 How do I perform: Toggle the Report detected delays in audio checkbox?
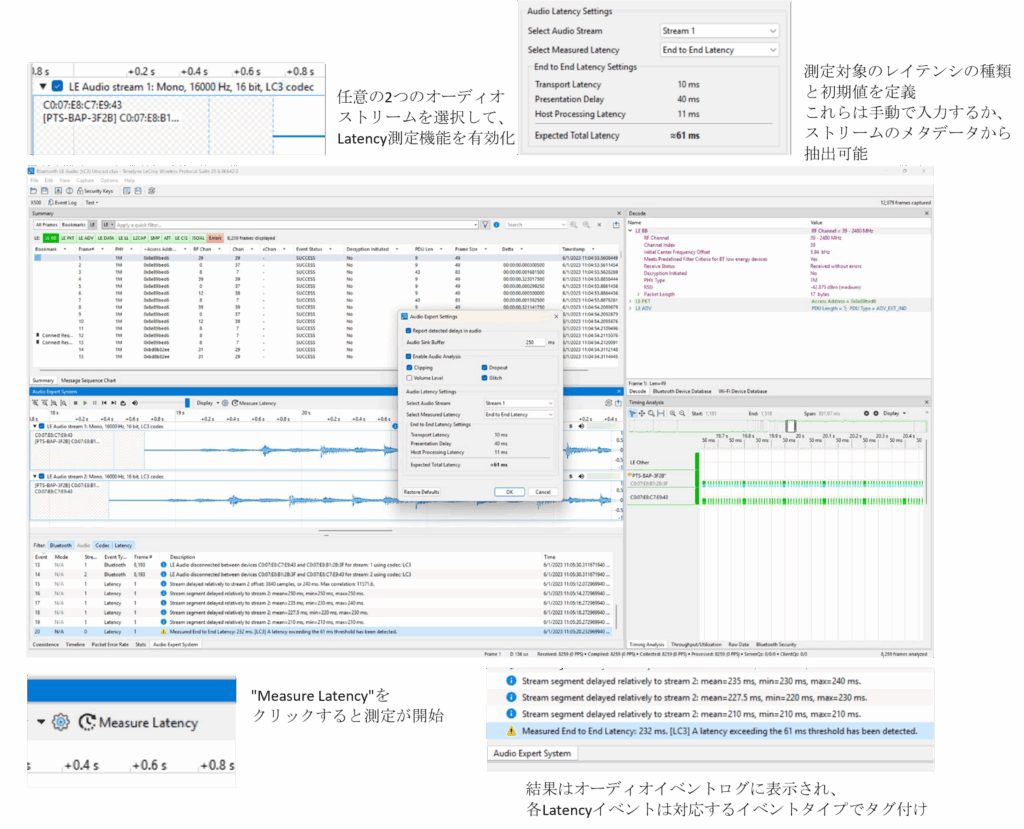coord(408,330)
